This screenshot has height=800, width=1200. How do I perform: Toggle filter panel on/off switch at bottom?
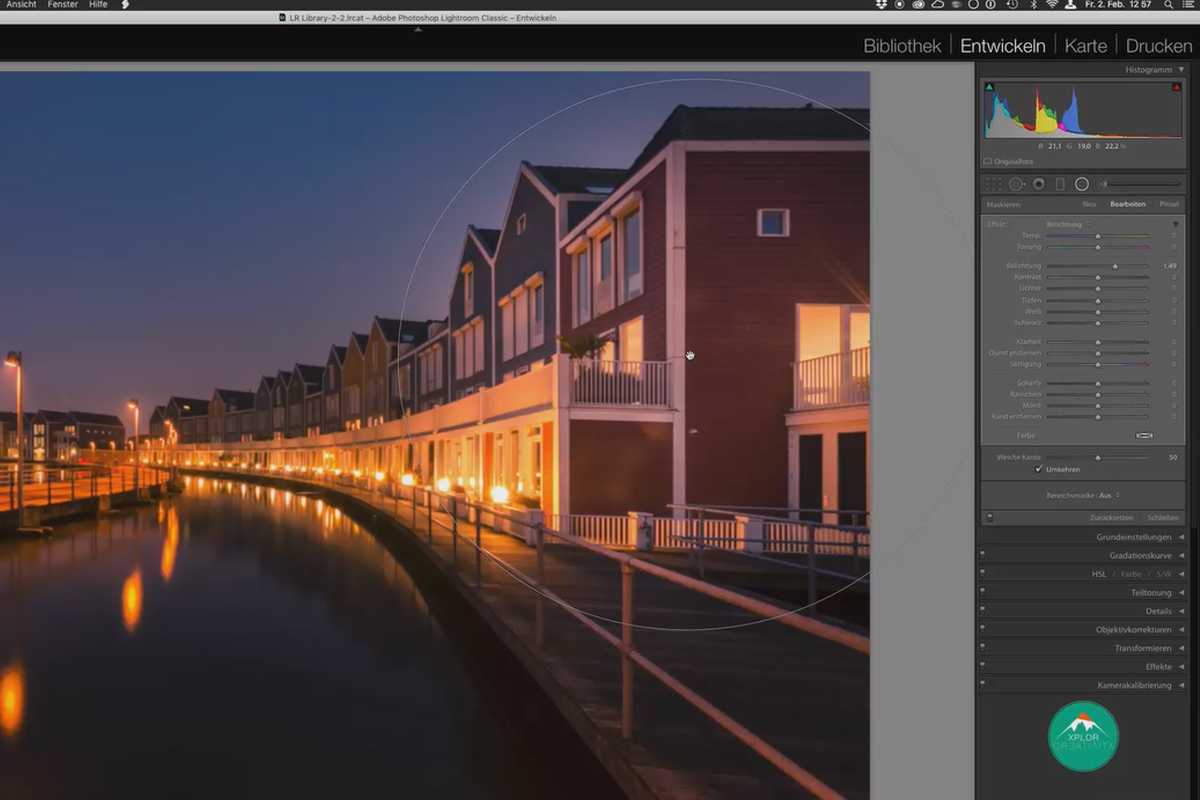[x=990, y=518]
